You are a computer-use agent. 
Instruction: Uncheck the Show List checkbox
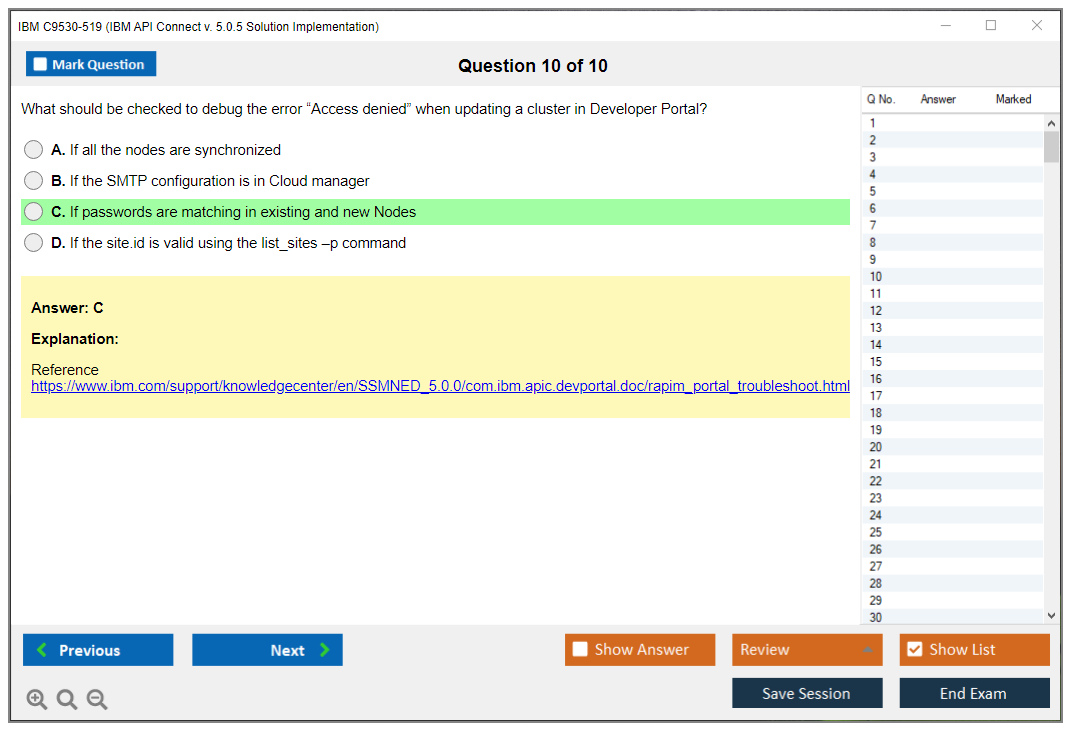[914, 650]
